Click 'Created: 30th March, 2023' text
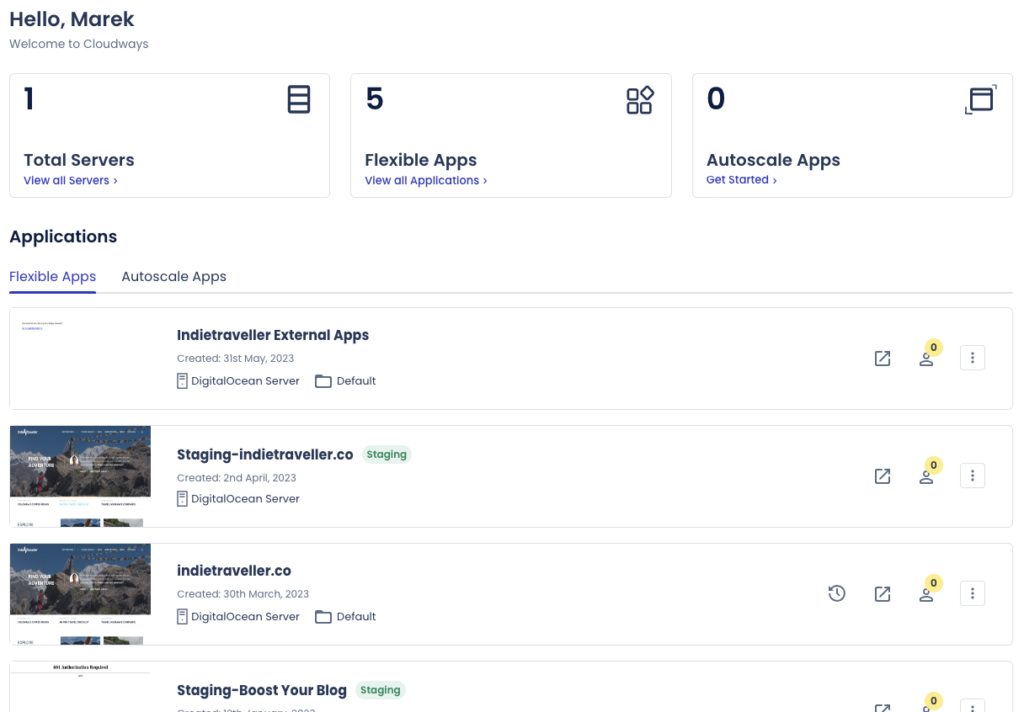 coord(242,594)
